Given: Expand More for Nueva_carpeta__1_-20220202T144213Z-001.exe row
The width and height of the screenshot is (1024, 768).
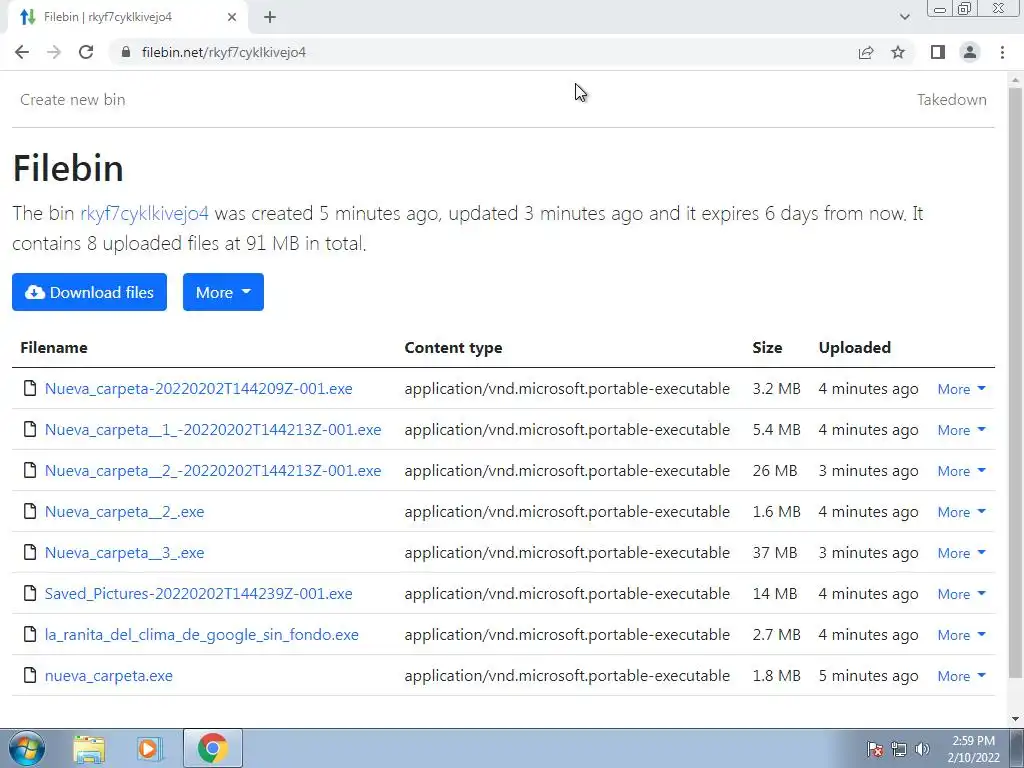Looking at the screenshot, I should coord(961,430).
